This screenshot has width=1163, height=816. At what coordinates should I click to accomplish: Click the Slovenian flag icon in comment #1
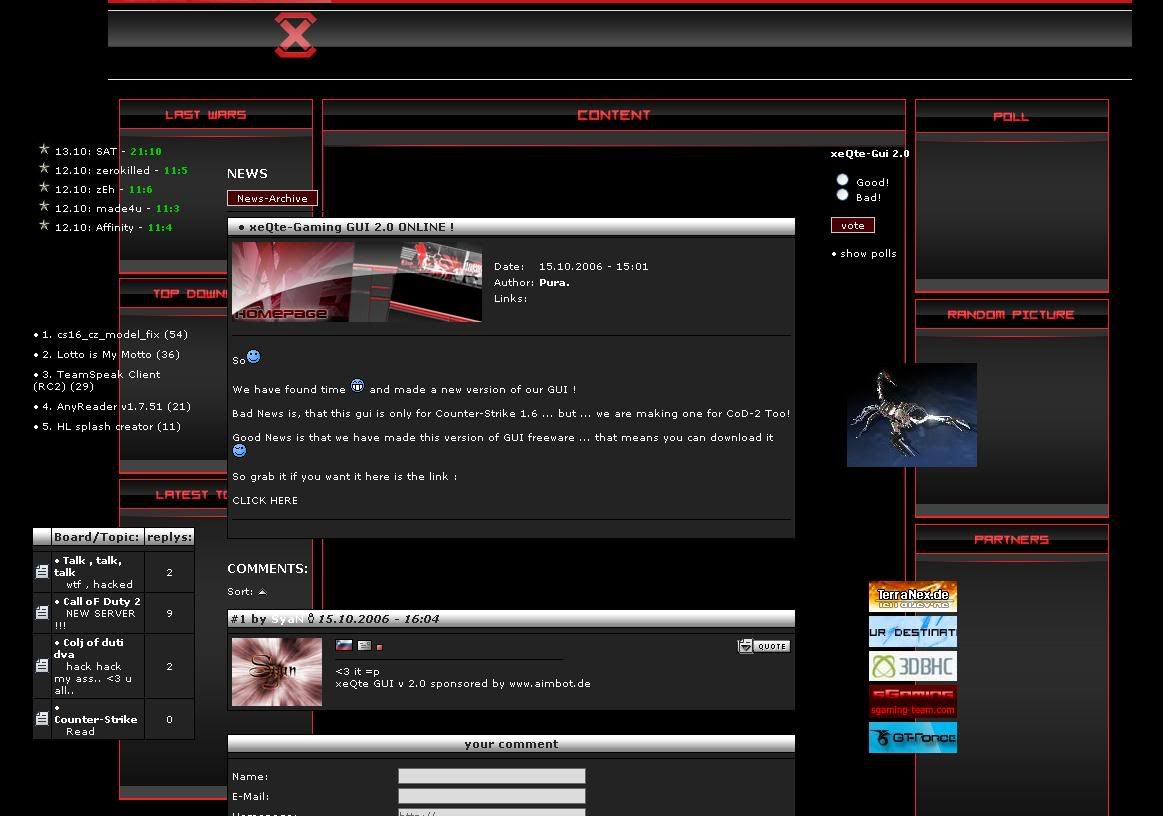(344, 645)
